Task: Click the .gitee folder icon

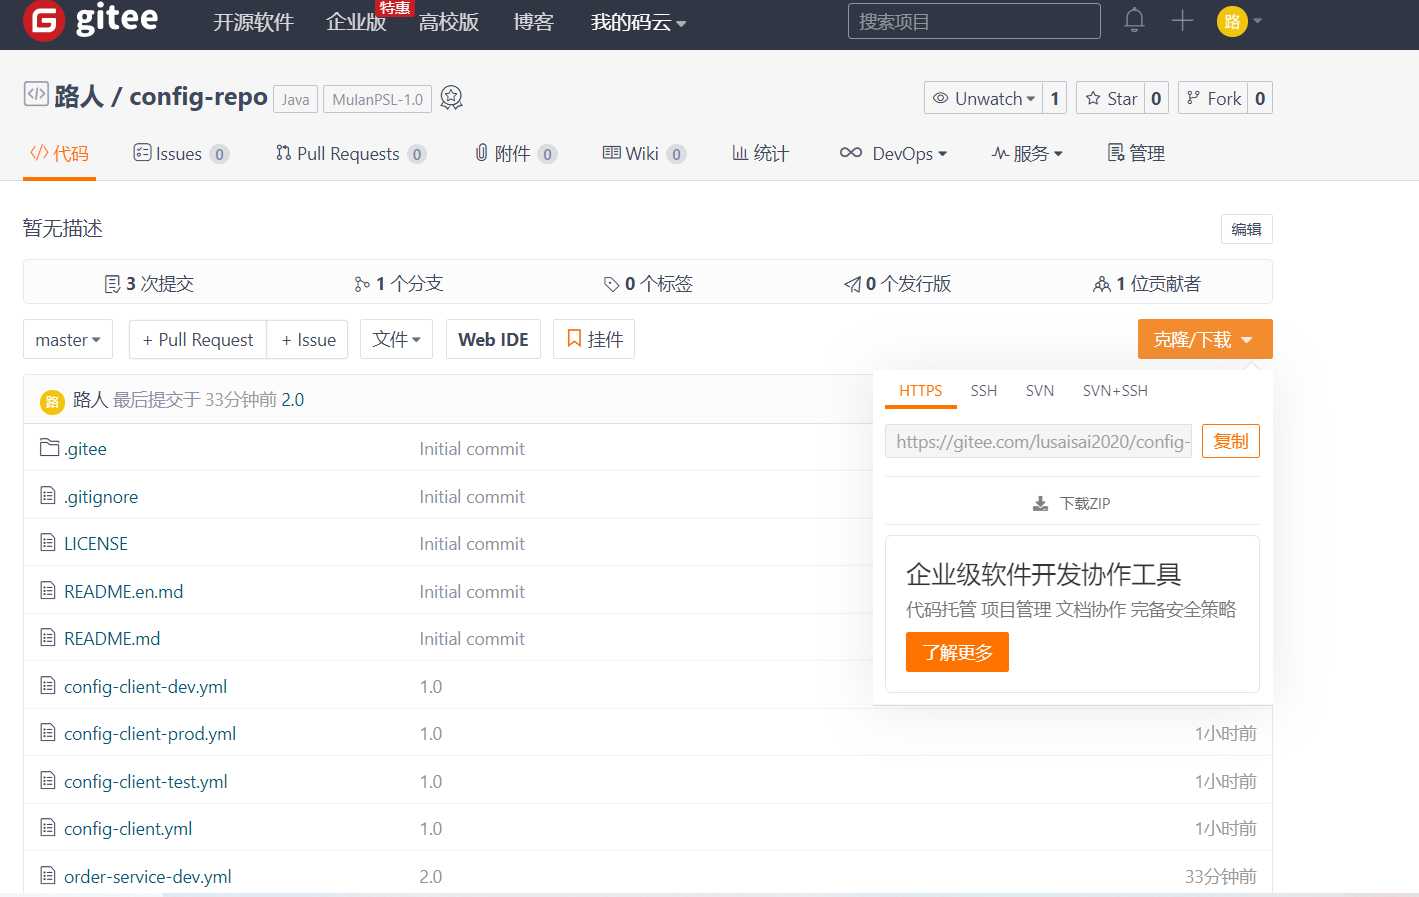Action: pos(49,447)
